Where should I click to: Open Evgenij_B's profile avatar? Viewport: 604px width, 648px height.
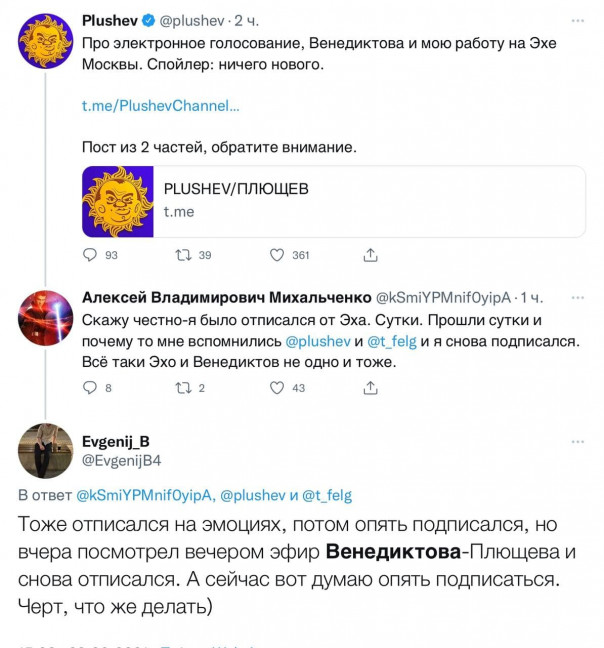tap(44, 452)
